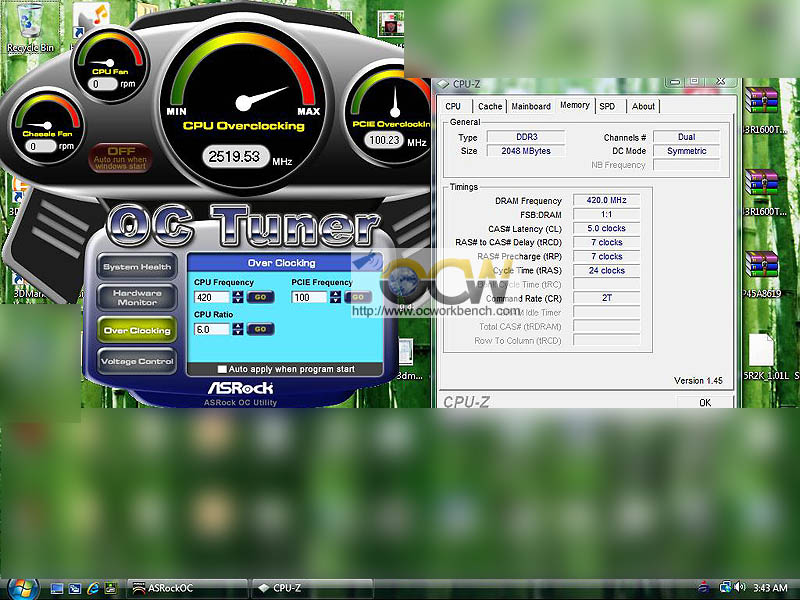
Task: Click the Windows Start orb
Action: (x=22, y=588)
